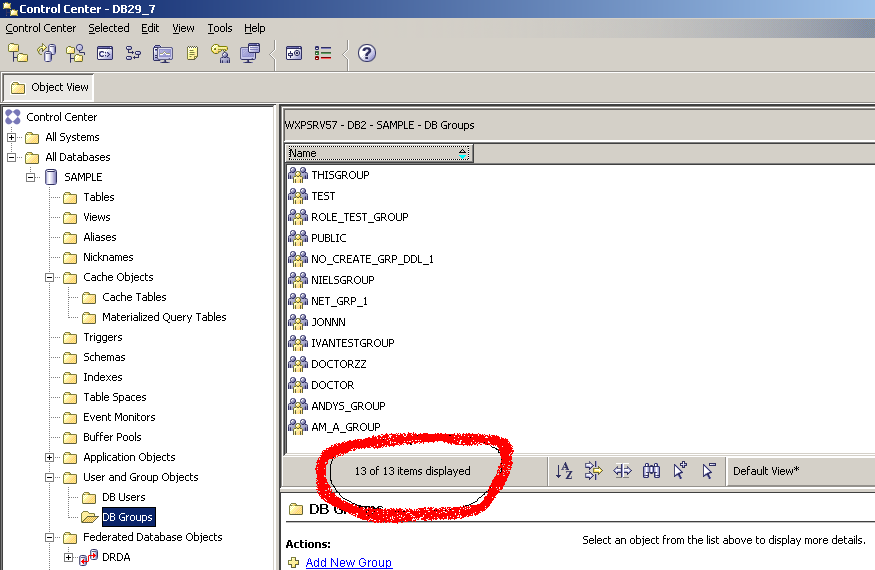Open the Tools Settings toolbar icon

click(x=294, y=53)
